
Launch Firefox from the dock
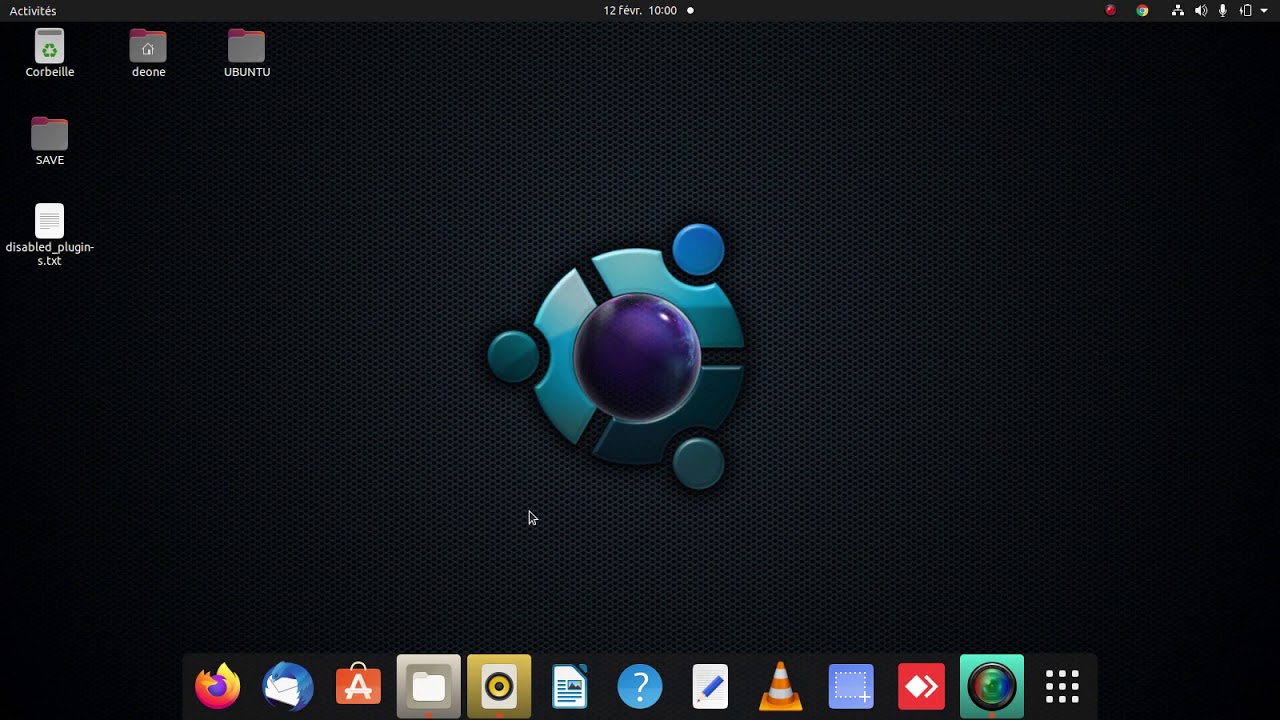click(217, 687)
